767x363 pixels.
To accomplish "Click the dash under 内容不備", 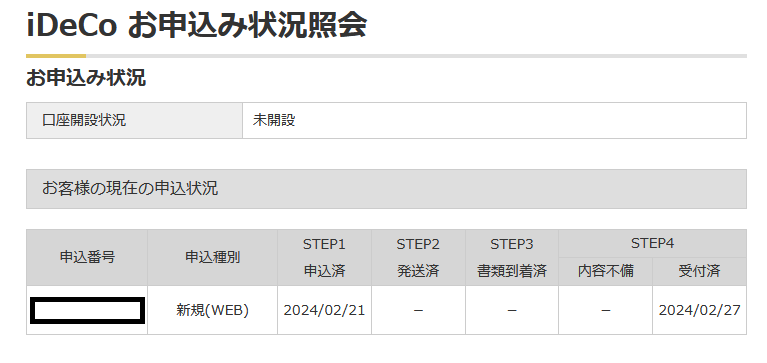I will tap(606, 310).
